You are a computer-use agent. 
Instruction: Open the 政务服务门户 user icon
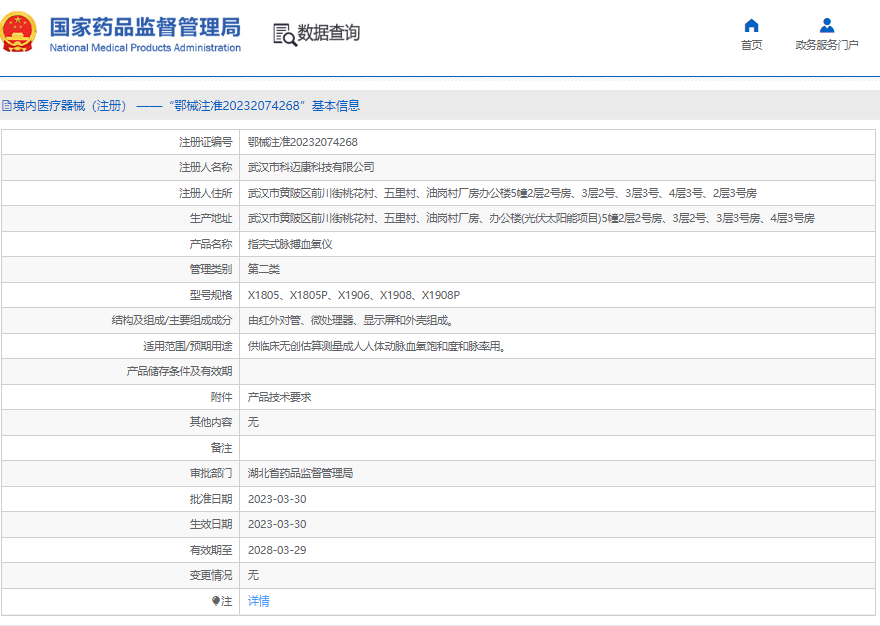click(827, 25)
